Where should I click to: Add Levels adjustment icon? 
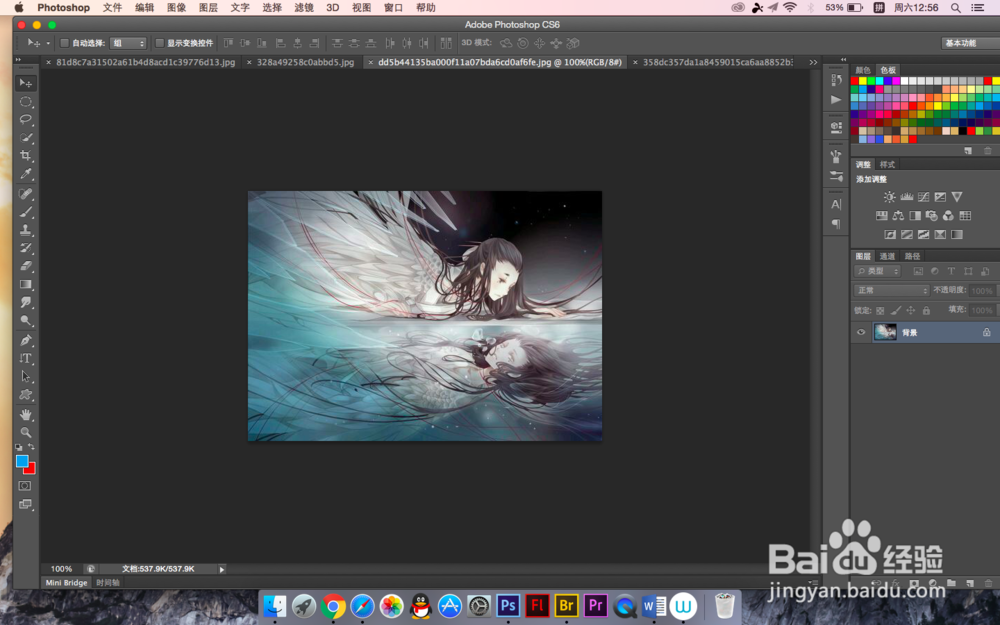pos(906,197)
